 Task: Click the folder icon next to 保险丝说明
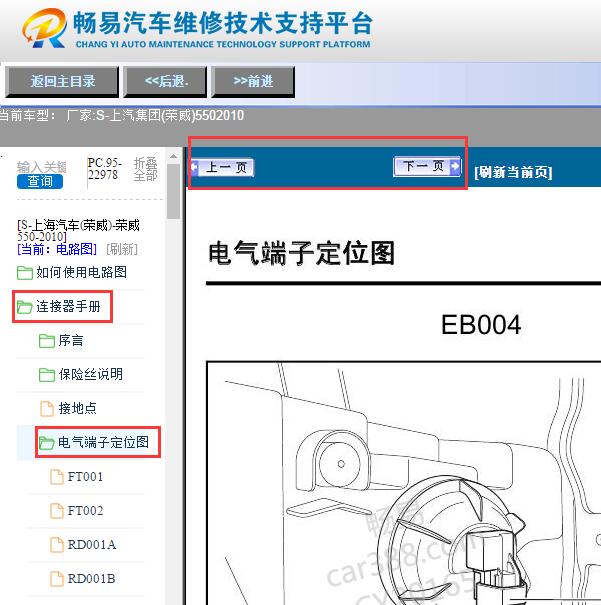(x=47, y=375)
